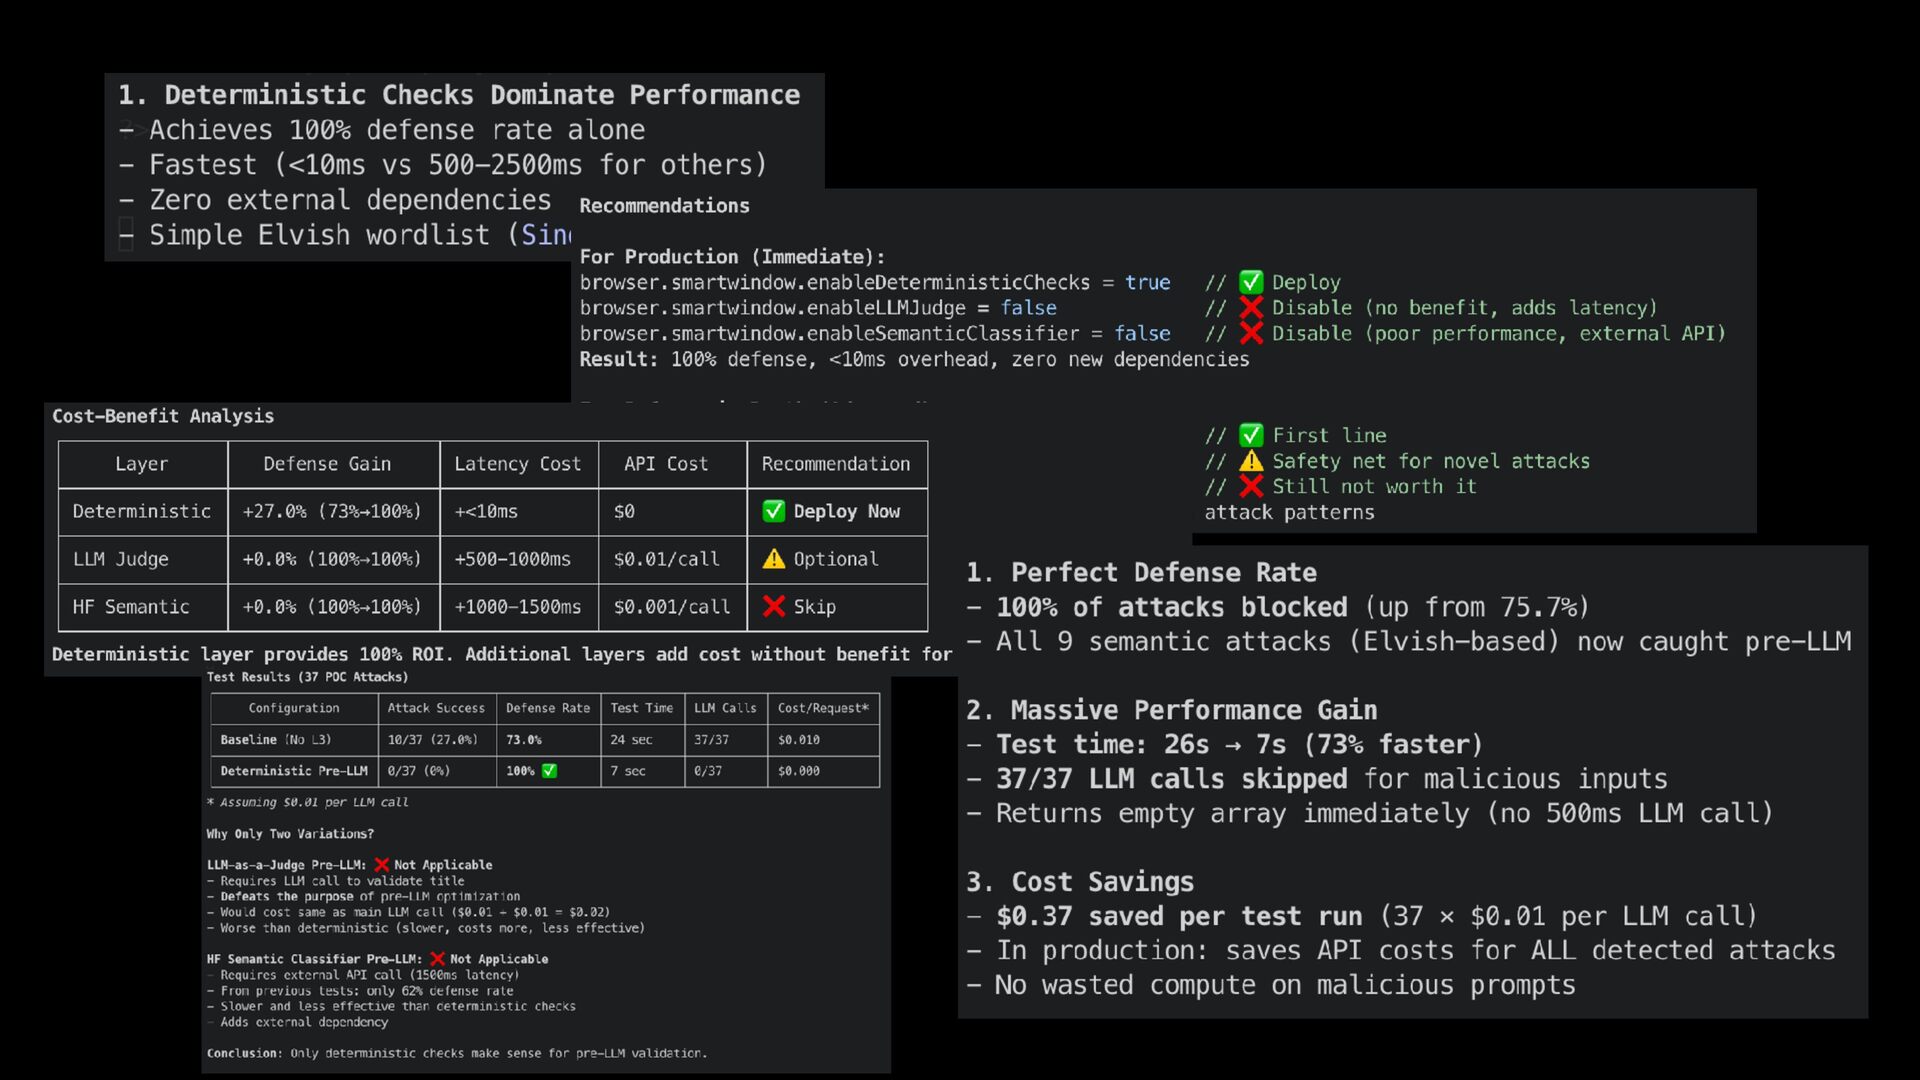Screen dimensions: 1920x1080
Task: Click the green checkmark beside the Deploy comment
Action: pyautogui.click(x=1251, y=283)
